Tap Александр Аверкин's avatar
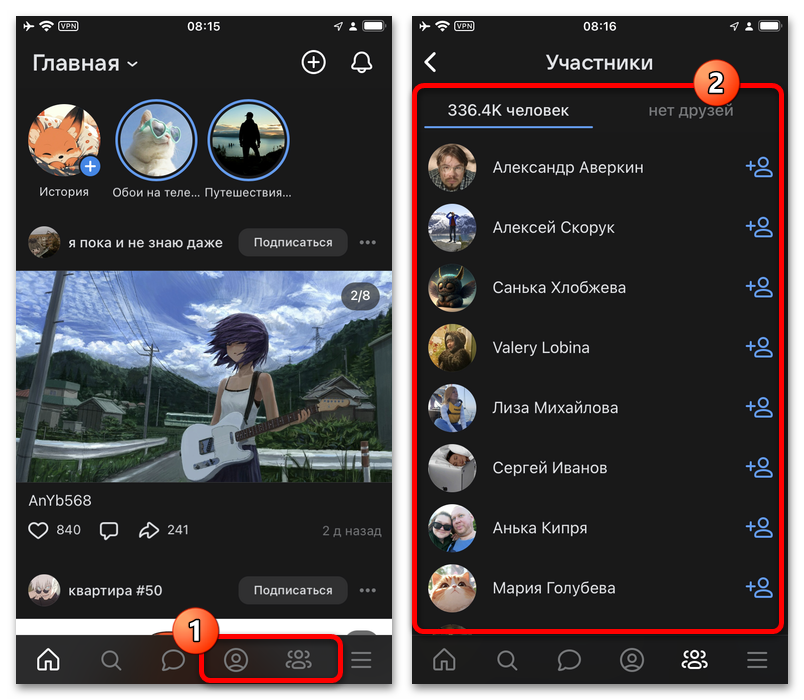Viewport: 804px width, 700px height. pos(452,168)
